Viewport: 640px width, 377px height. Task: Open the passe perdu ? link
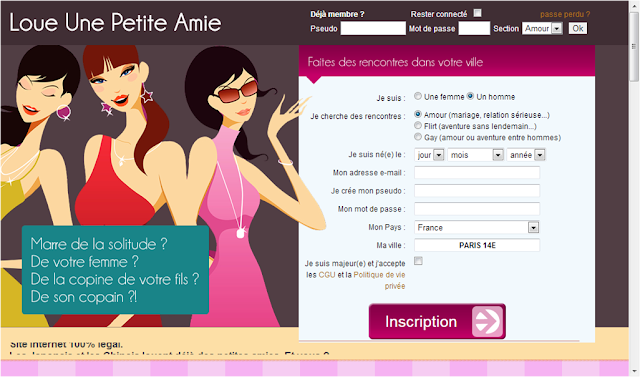tap(565, 14)
